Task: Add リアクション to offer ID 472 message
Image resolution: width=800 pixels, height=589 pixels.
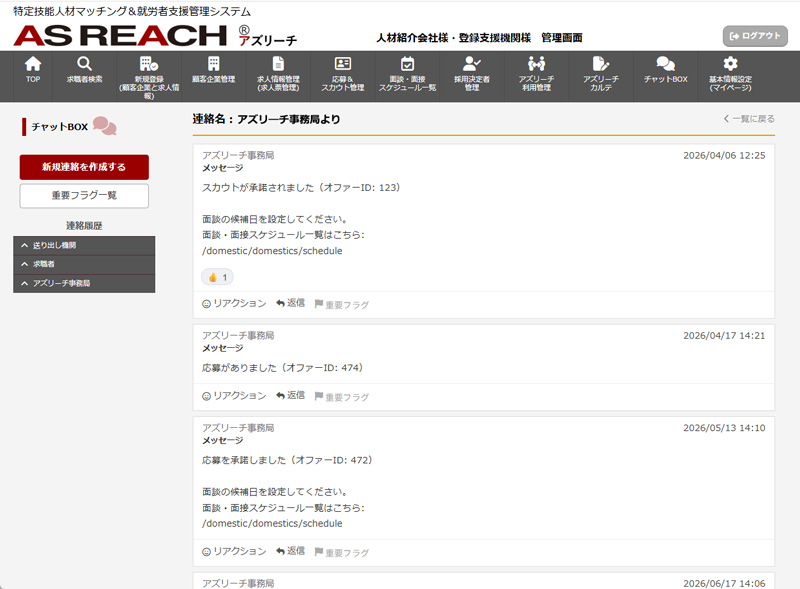Action: point(234,552)
